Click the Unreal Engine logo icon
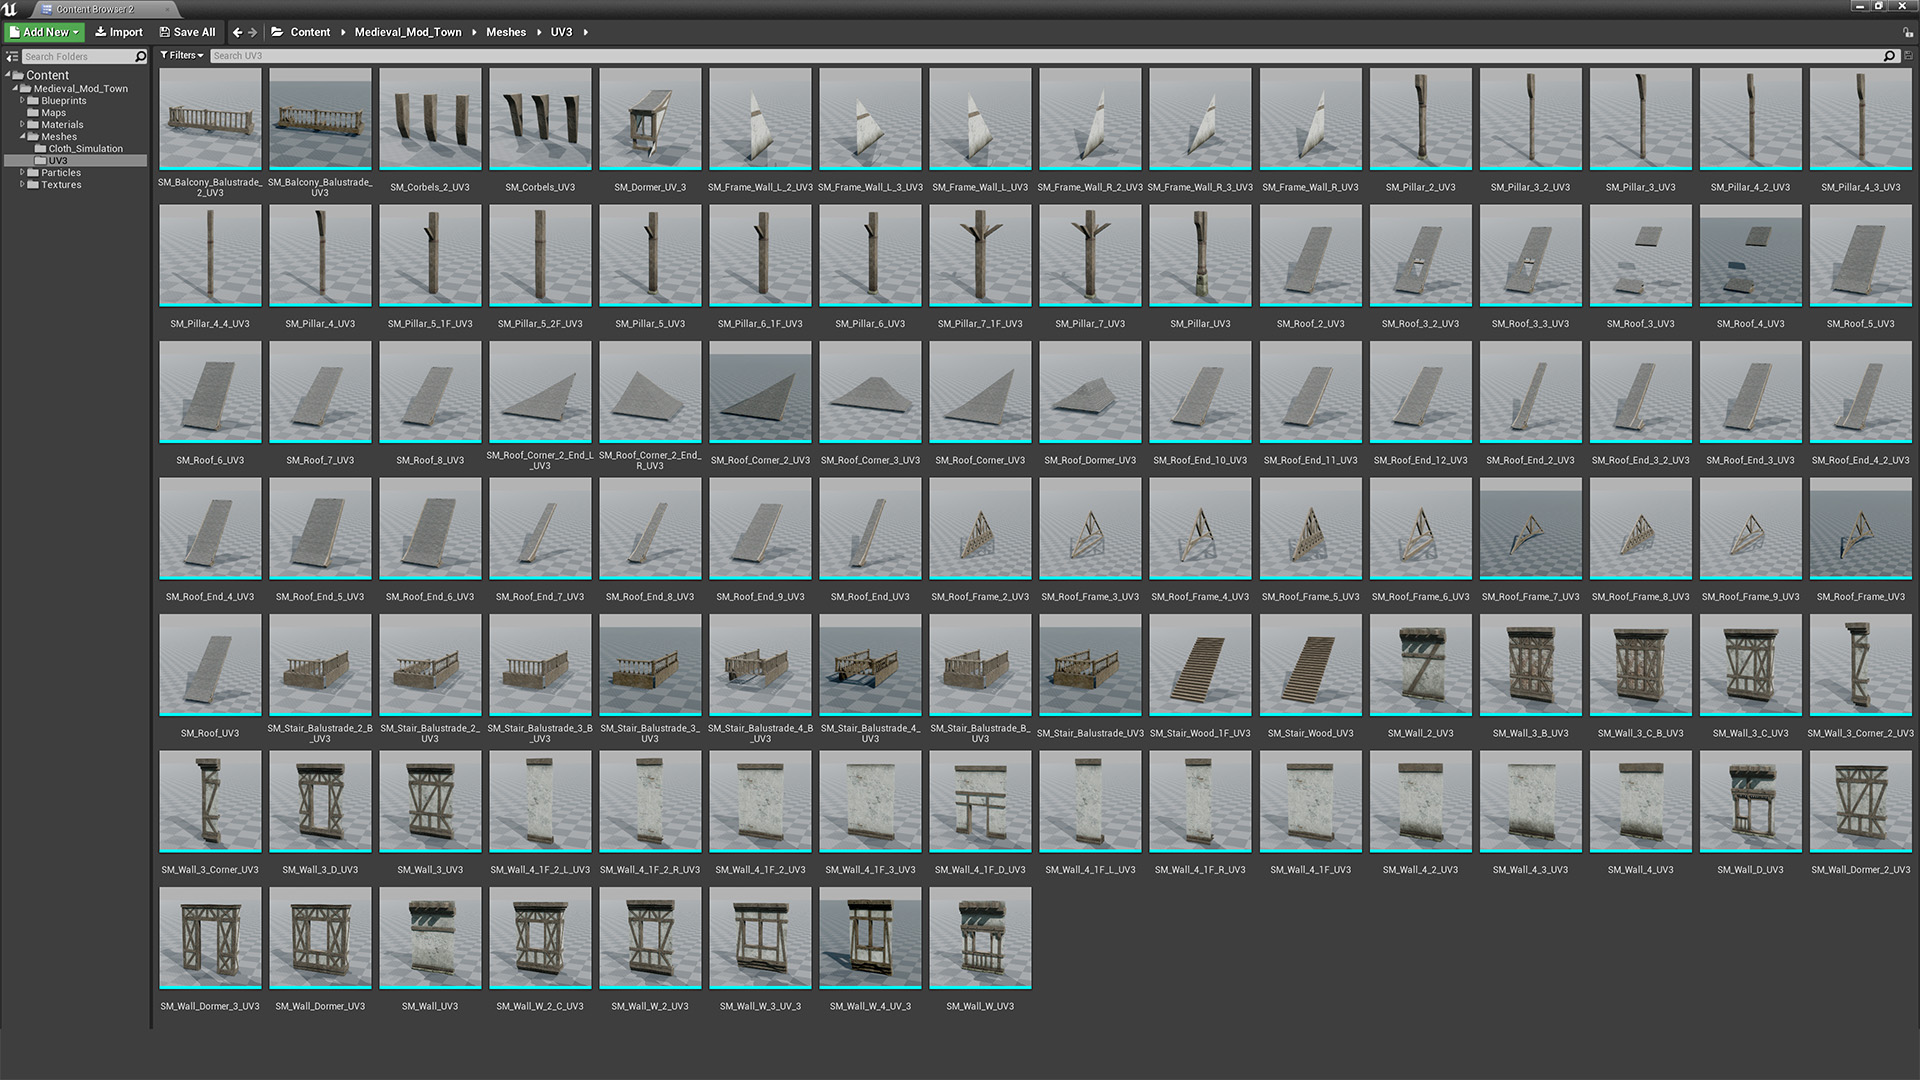This screenshot has width=1920, height=1080. (10, 9)
